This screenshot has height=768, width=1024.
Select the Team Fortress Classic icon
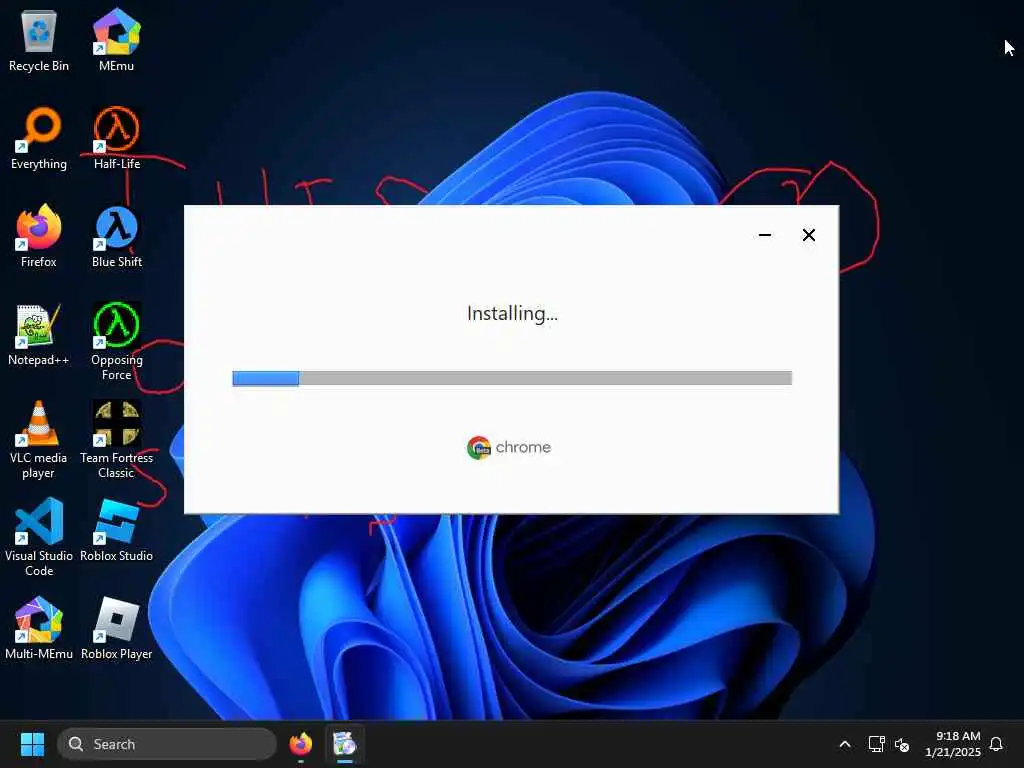[116, 440]
